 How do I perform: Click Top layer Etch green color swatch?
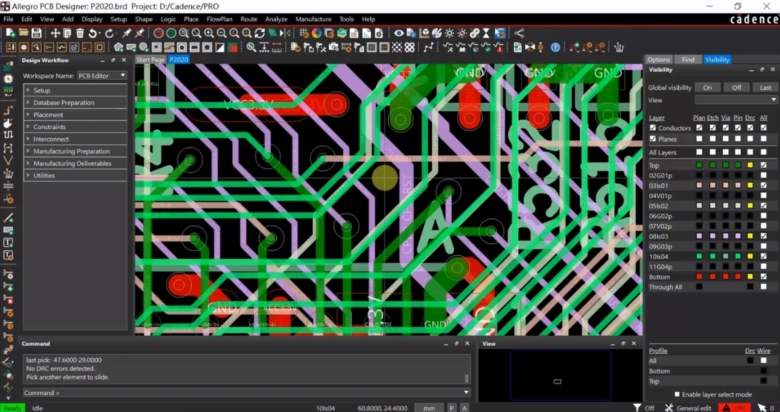(712, 165)
